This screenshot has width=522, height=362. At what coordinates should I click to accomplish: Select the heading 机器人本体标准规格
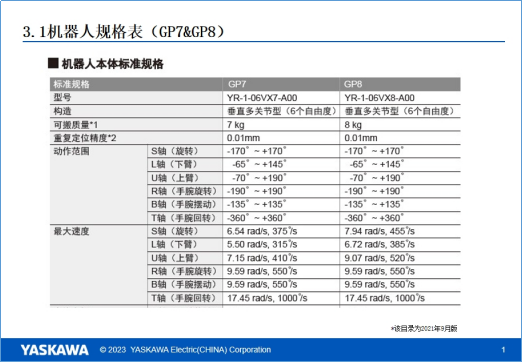coord(112,64)
